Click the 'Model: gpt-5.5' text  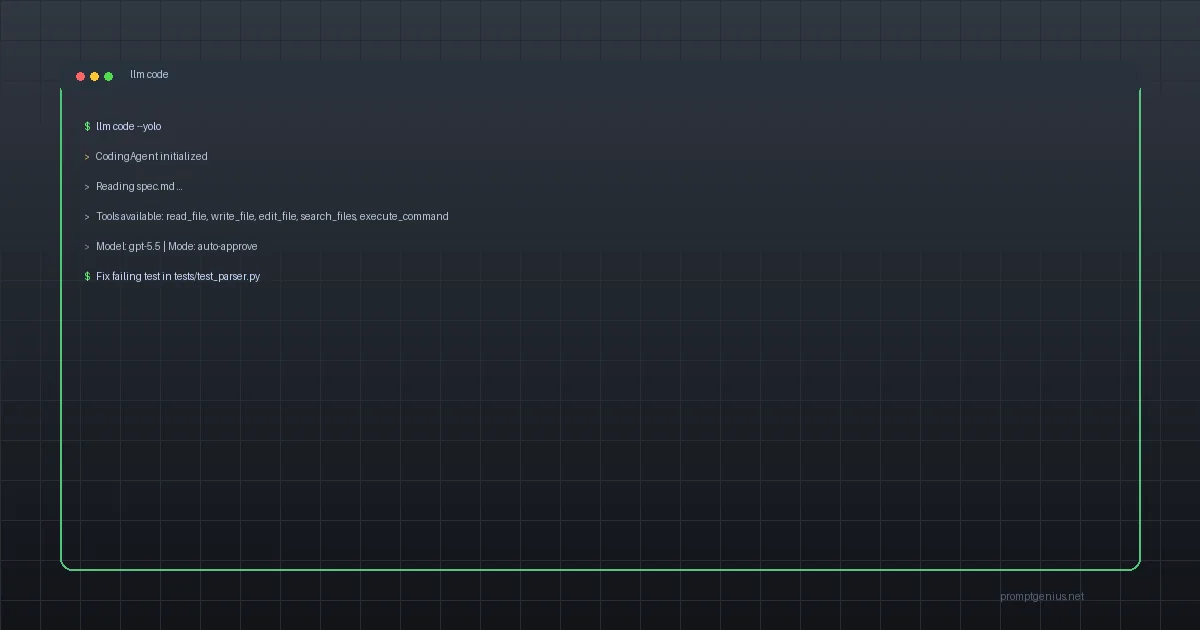coord(128,247)
